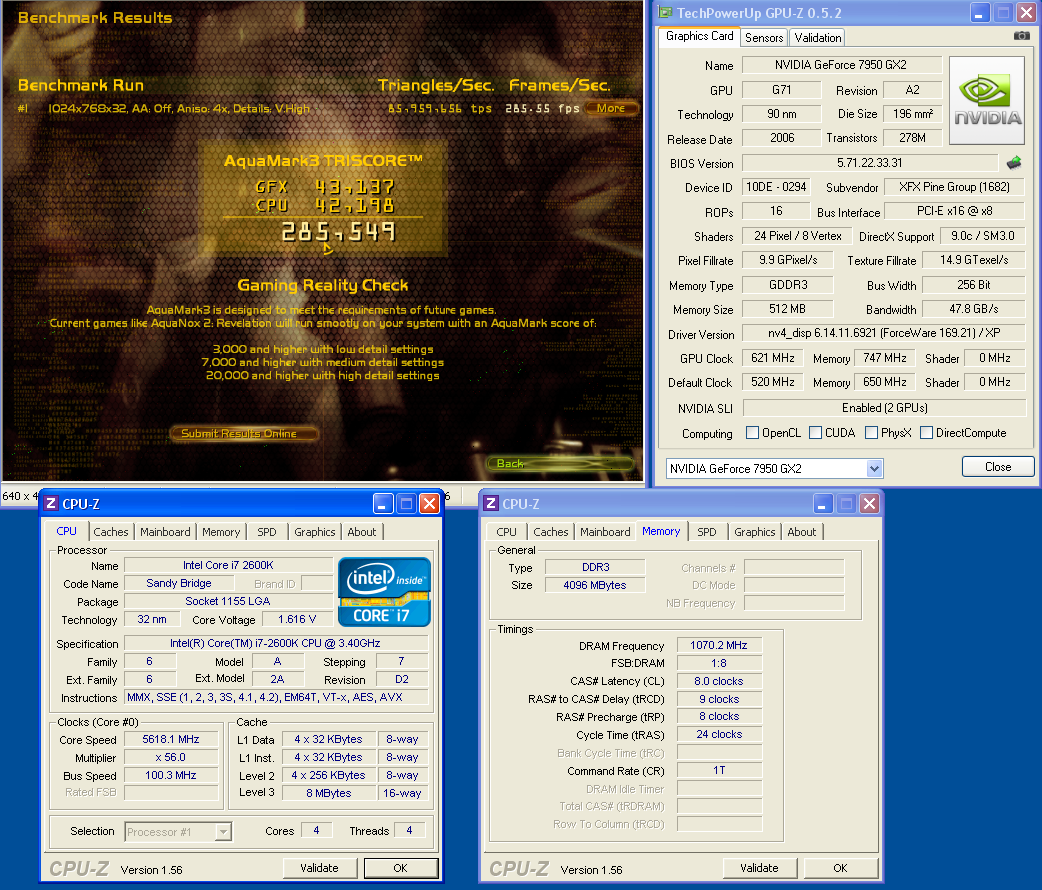This screenshot has width=1042, height=890.
Task: Open the Validation tab in GPU-Z
Action: pos(817,38)
